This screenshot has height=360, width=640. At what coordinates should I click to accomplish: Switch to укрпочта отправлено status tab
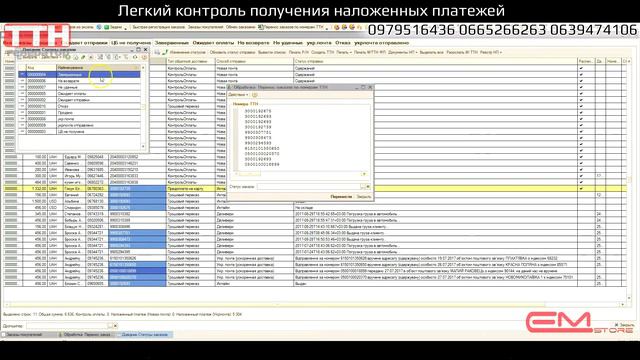point(381,42)
